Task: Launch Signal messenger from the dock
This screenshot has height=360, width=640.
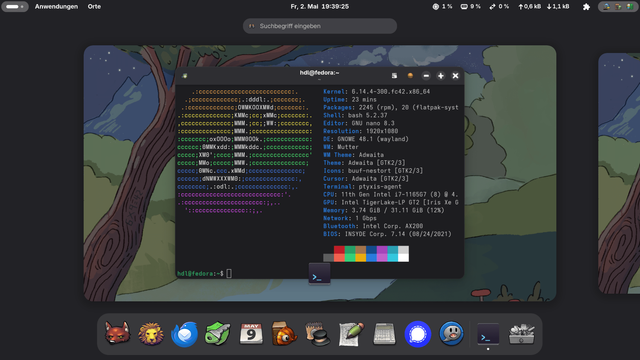Action: click(418, 334)
